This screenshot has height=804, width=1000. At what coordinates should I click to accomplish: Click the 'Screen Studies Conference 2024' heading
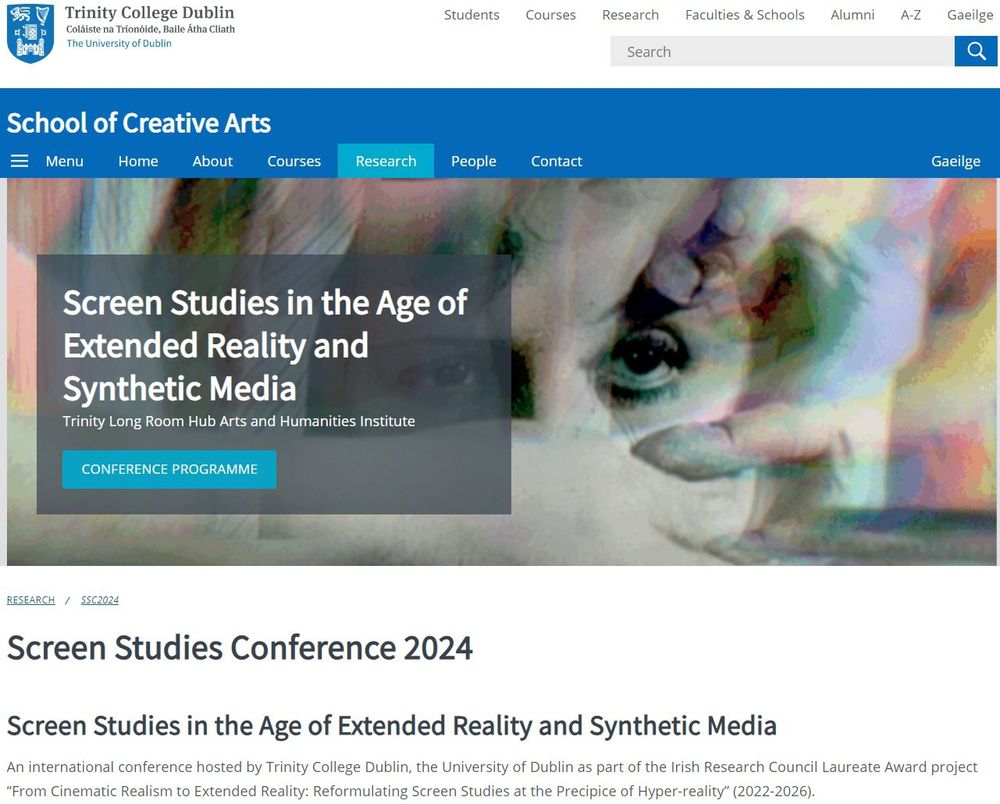pyautogui.click(x=240, y=647)
